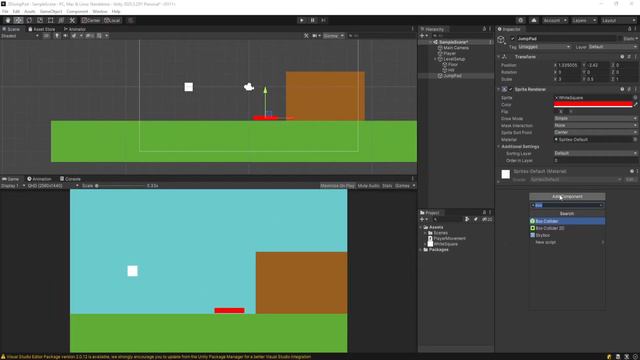
Task: Select Main Camera in the Hierarchy
Action: [456, 48]
